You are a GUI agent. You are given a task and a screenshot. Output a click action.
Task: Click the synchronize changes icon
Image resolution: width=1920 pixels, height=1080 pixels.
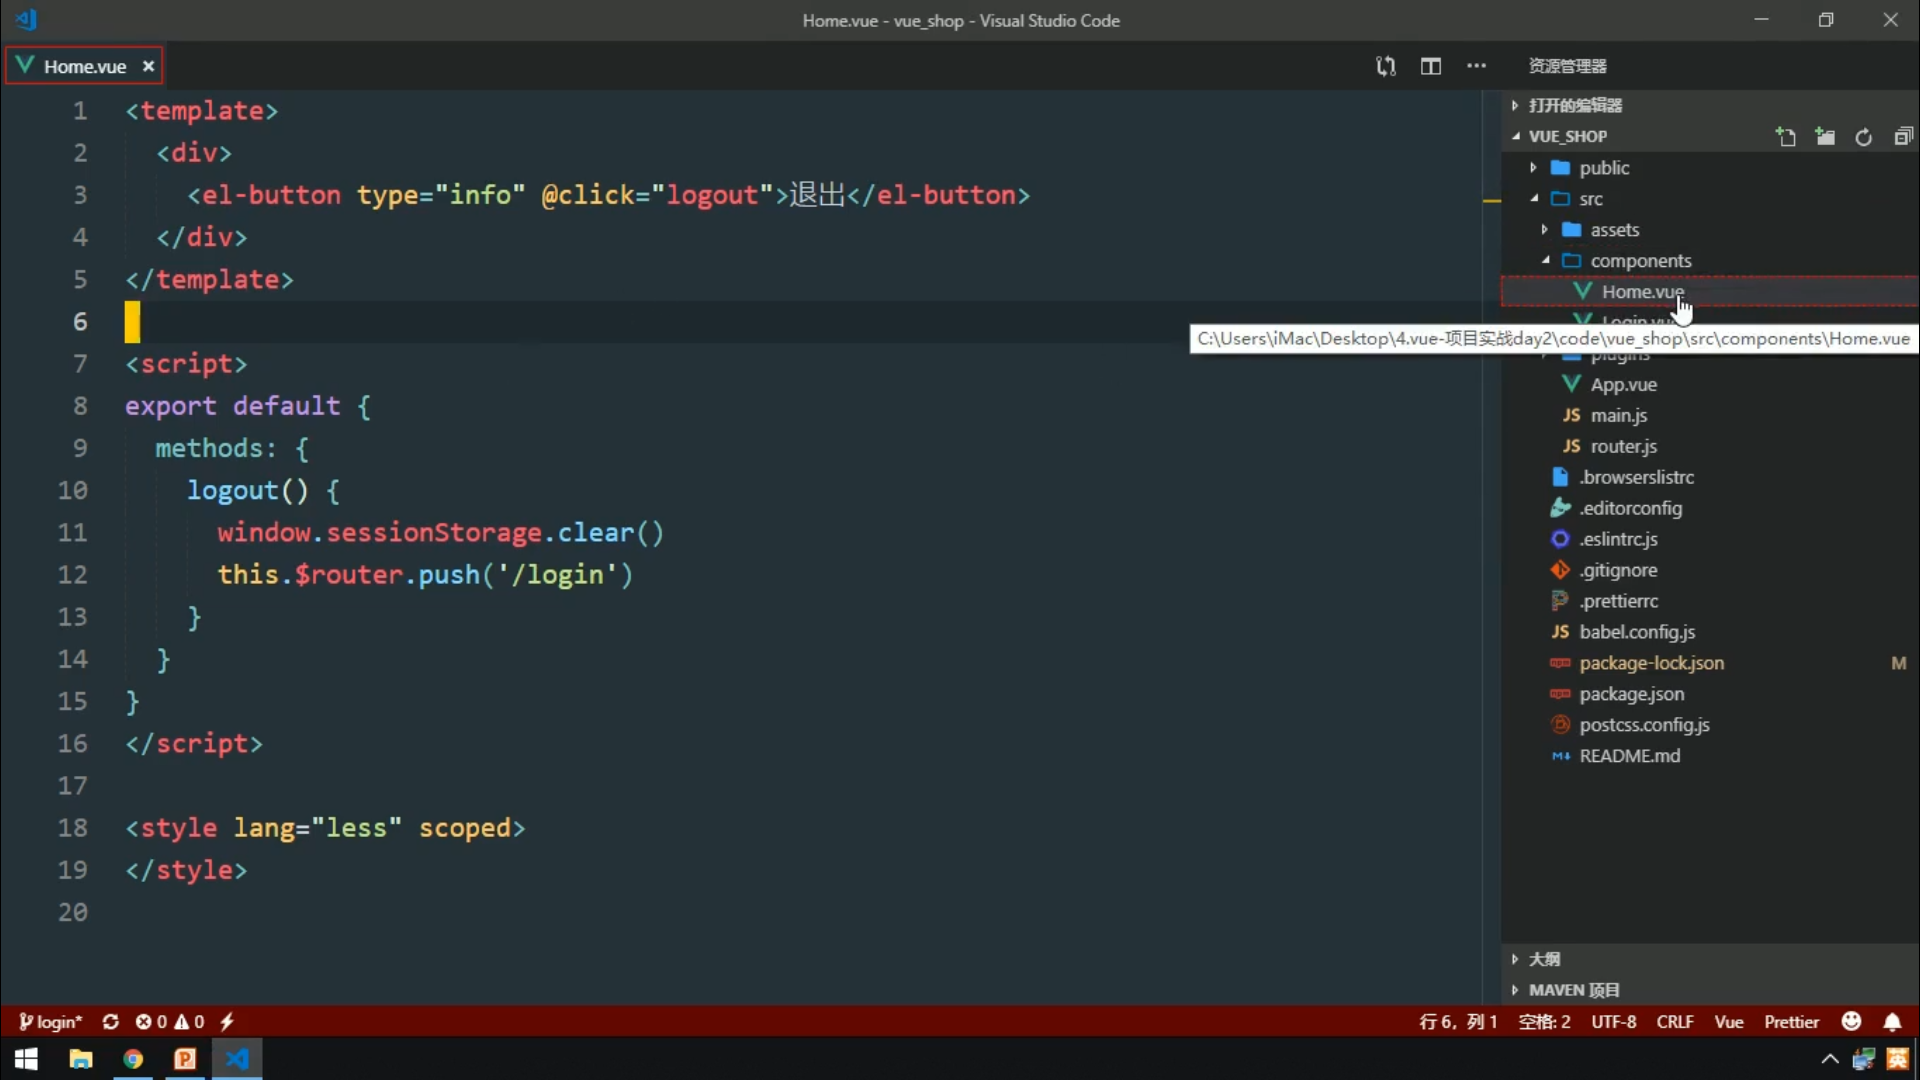(110, 1021)
